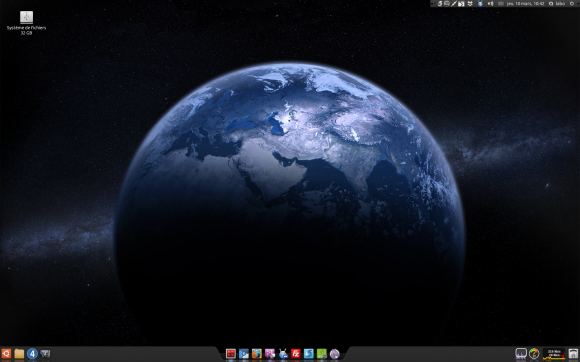Launch the red grid application in dock

pyautogui.click(x=231, y=354)
